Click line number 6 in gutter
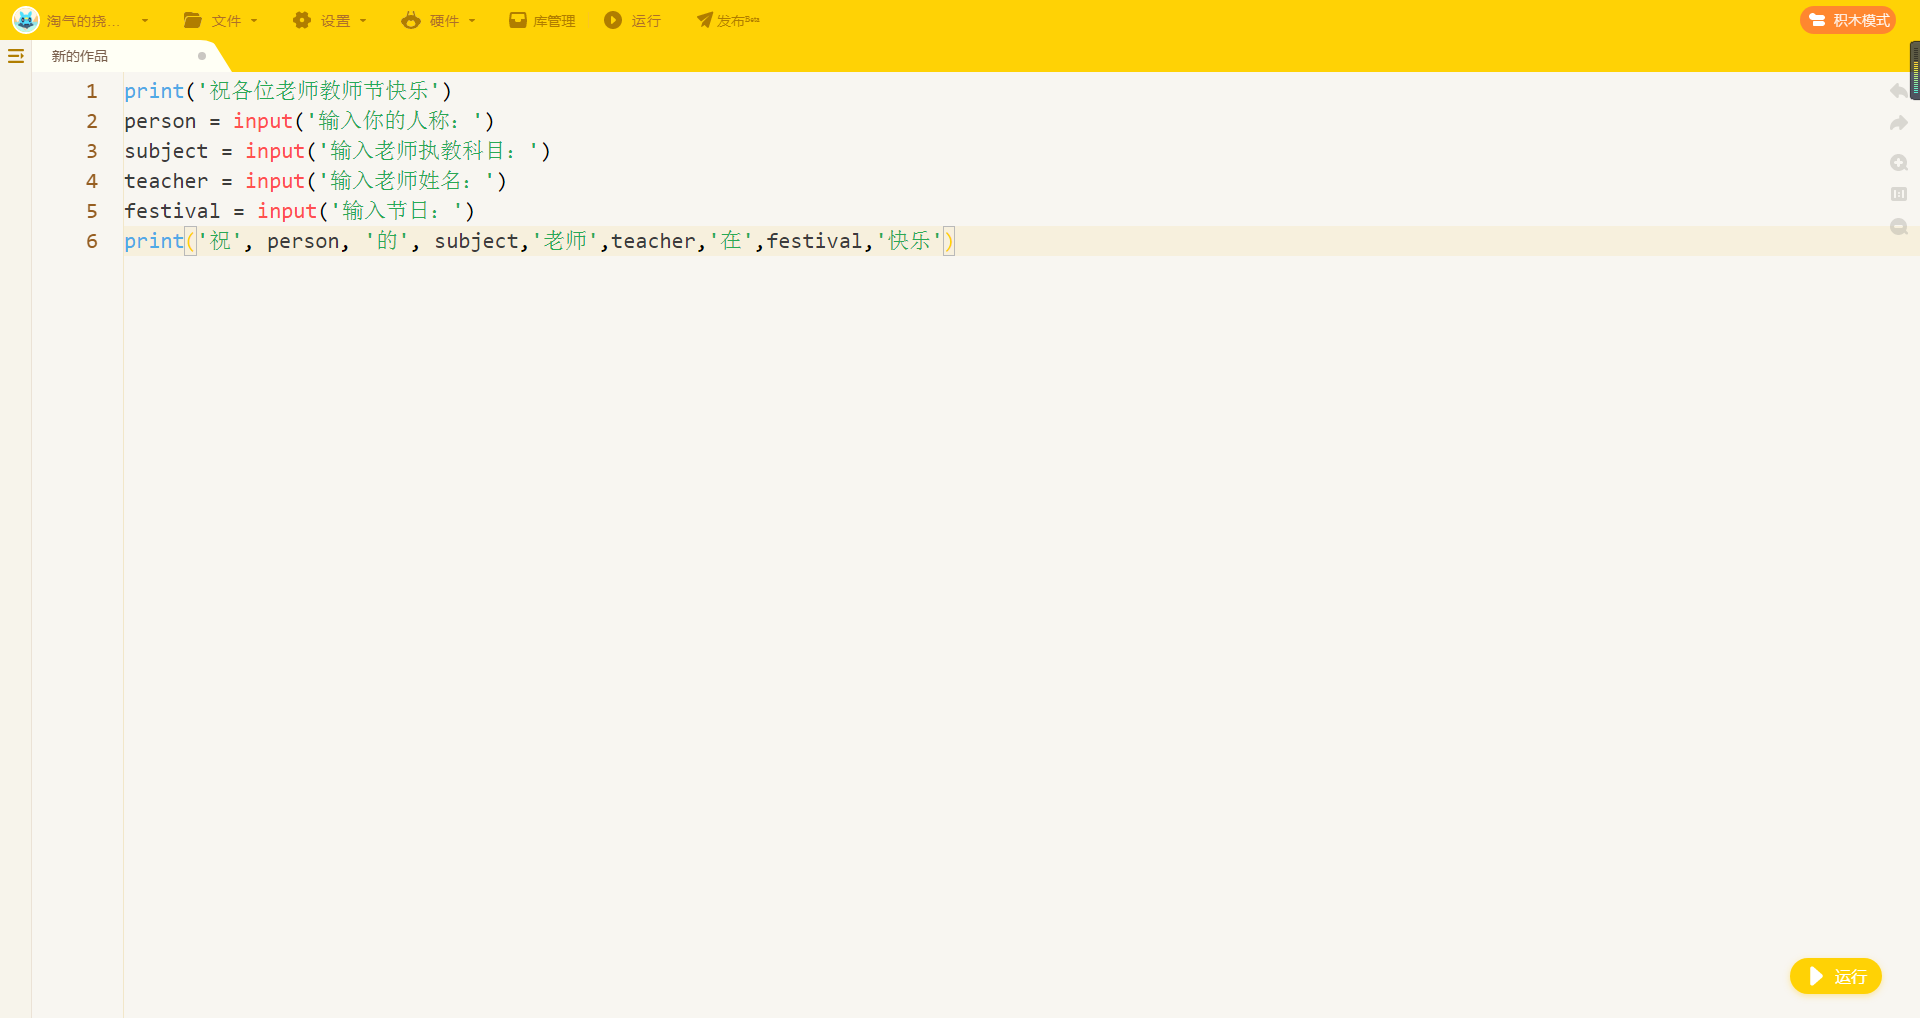 click(92, 241)
